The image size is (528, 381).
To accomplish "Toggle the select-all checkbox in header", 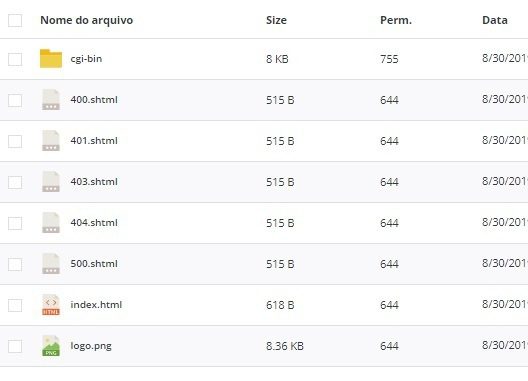I will pos(15,20).
